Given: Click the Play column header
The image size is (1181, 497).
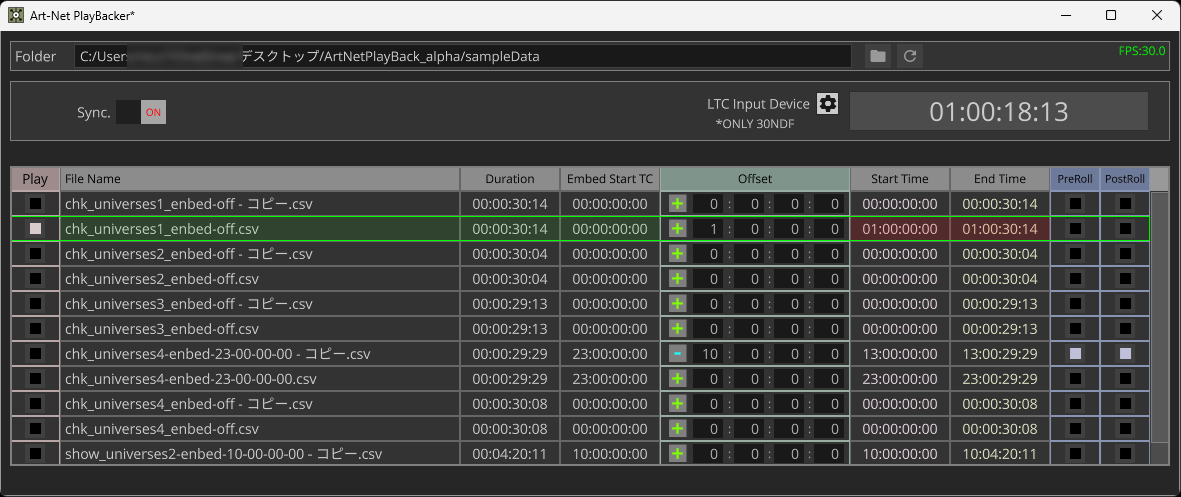Looking at the screenshot, I should click(x=35, y=179).
